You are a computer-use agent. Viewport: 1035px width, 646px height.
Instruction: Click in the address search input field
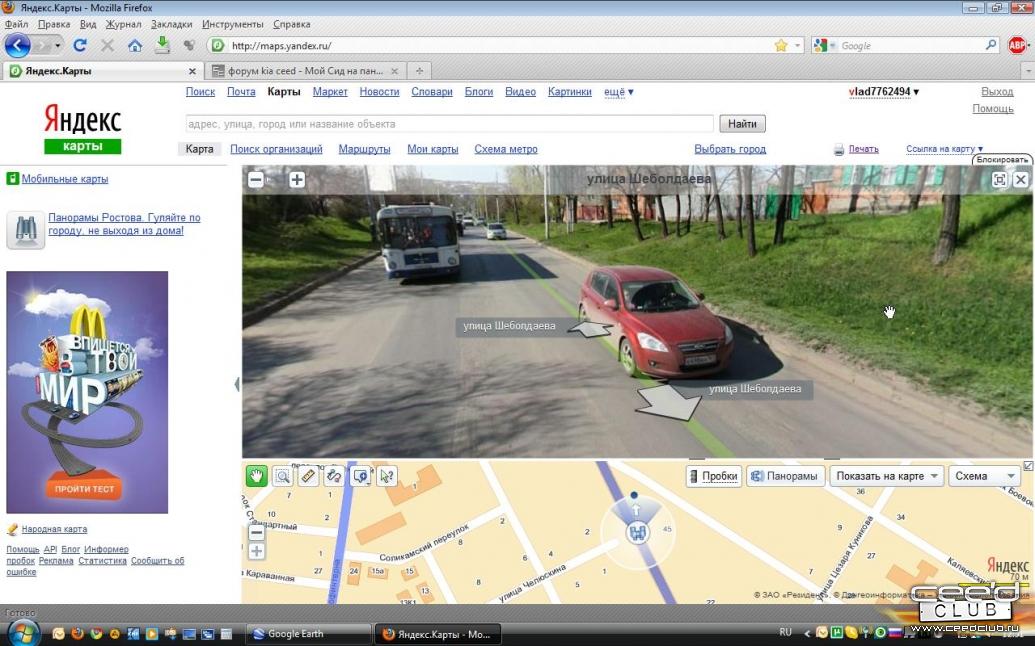(450, 123)
